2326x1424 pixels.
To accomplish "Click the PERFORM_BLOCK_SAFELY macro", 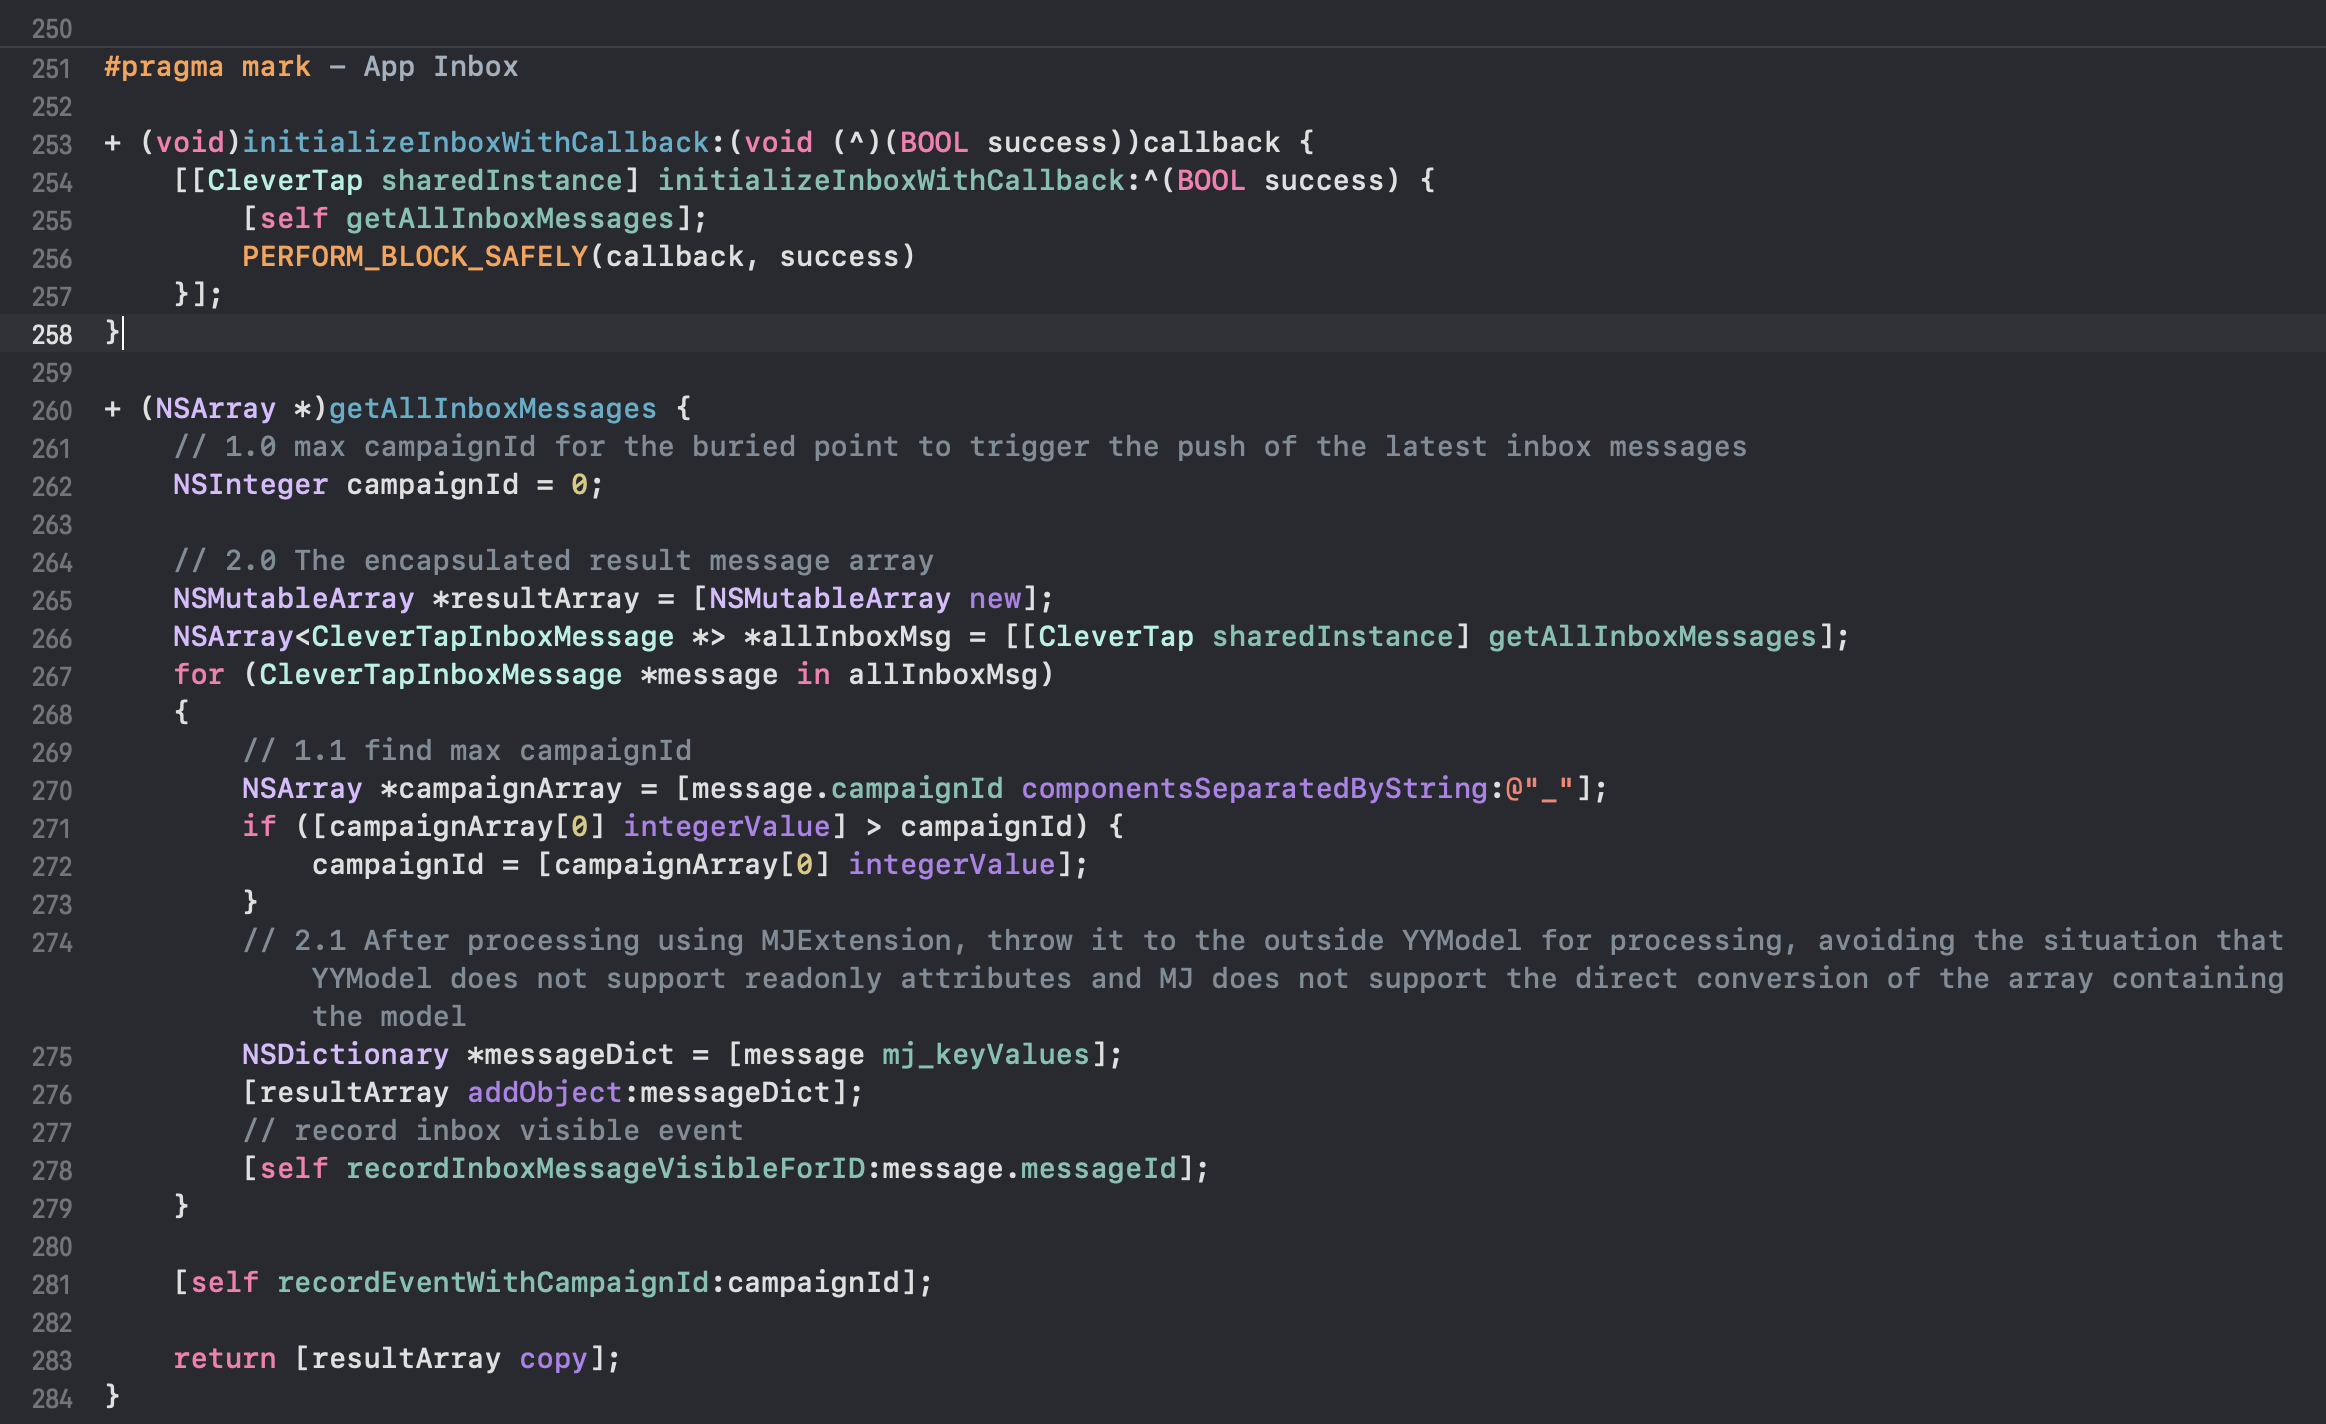I will pyautogui.click(x=414, y=257).
